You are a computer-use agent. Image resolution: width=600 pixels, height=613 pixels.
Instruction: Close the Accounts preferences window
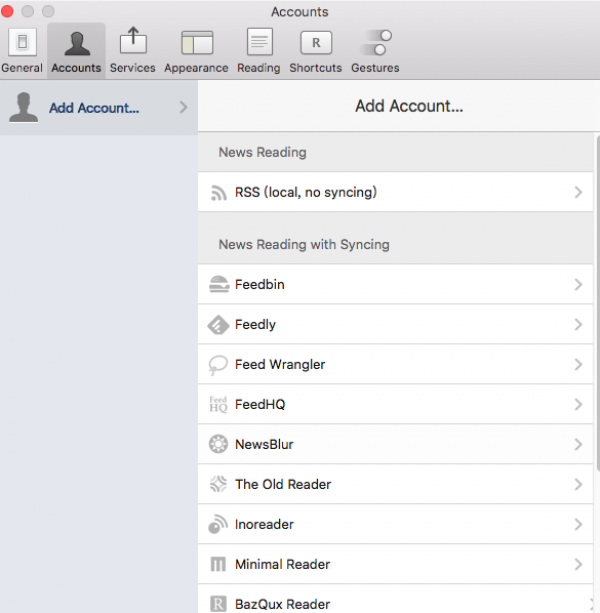tap(7, 11)
